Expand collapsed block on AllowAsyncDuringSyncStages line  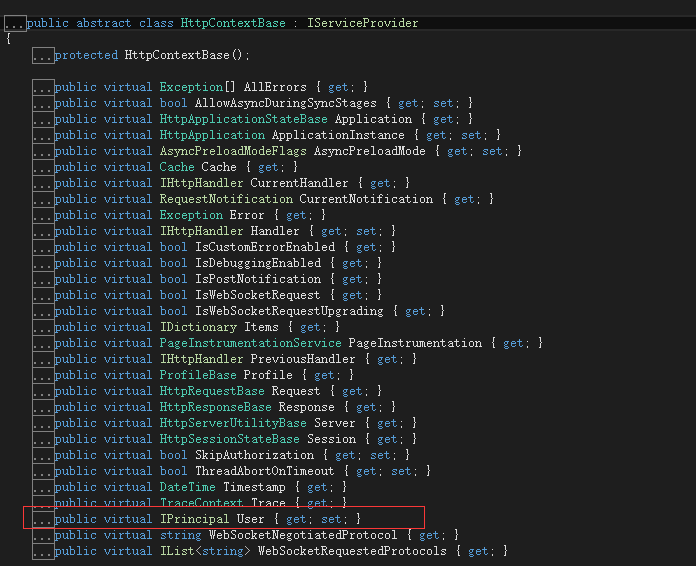(x=43, y=104)
